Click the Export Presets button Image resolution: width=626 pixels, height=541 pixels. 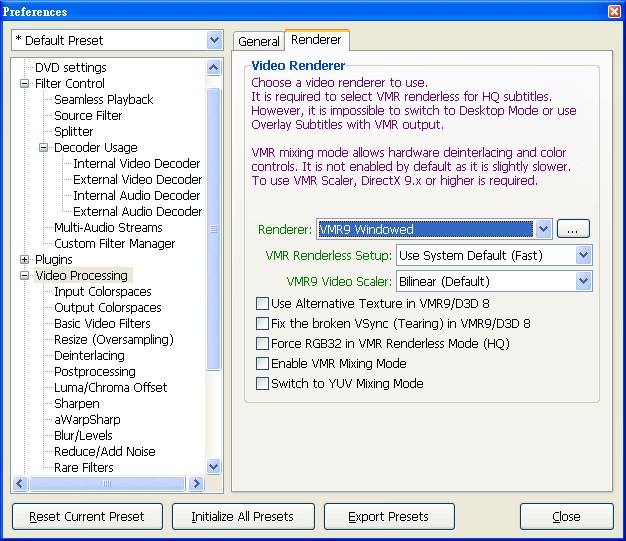[x=389, y=517]
